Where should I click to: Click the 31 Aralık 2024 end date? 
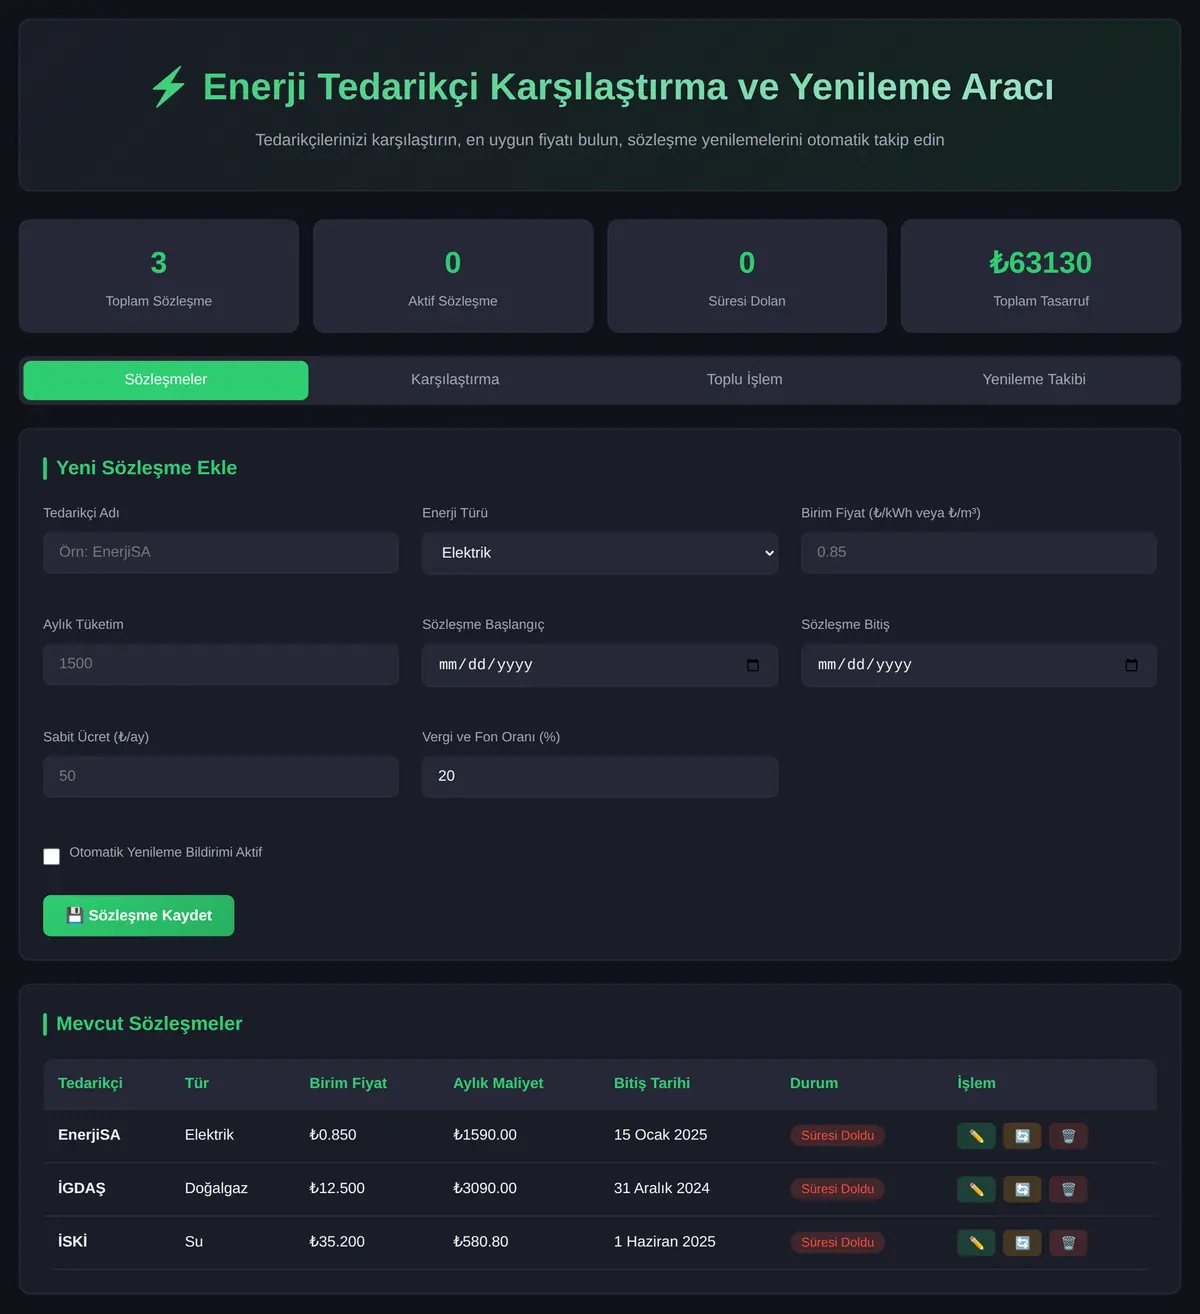tap(662, 1188)
